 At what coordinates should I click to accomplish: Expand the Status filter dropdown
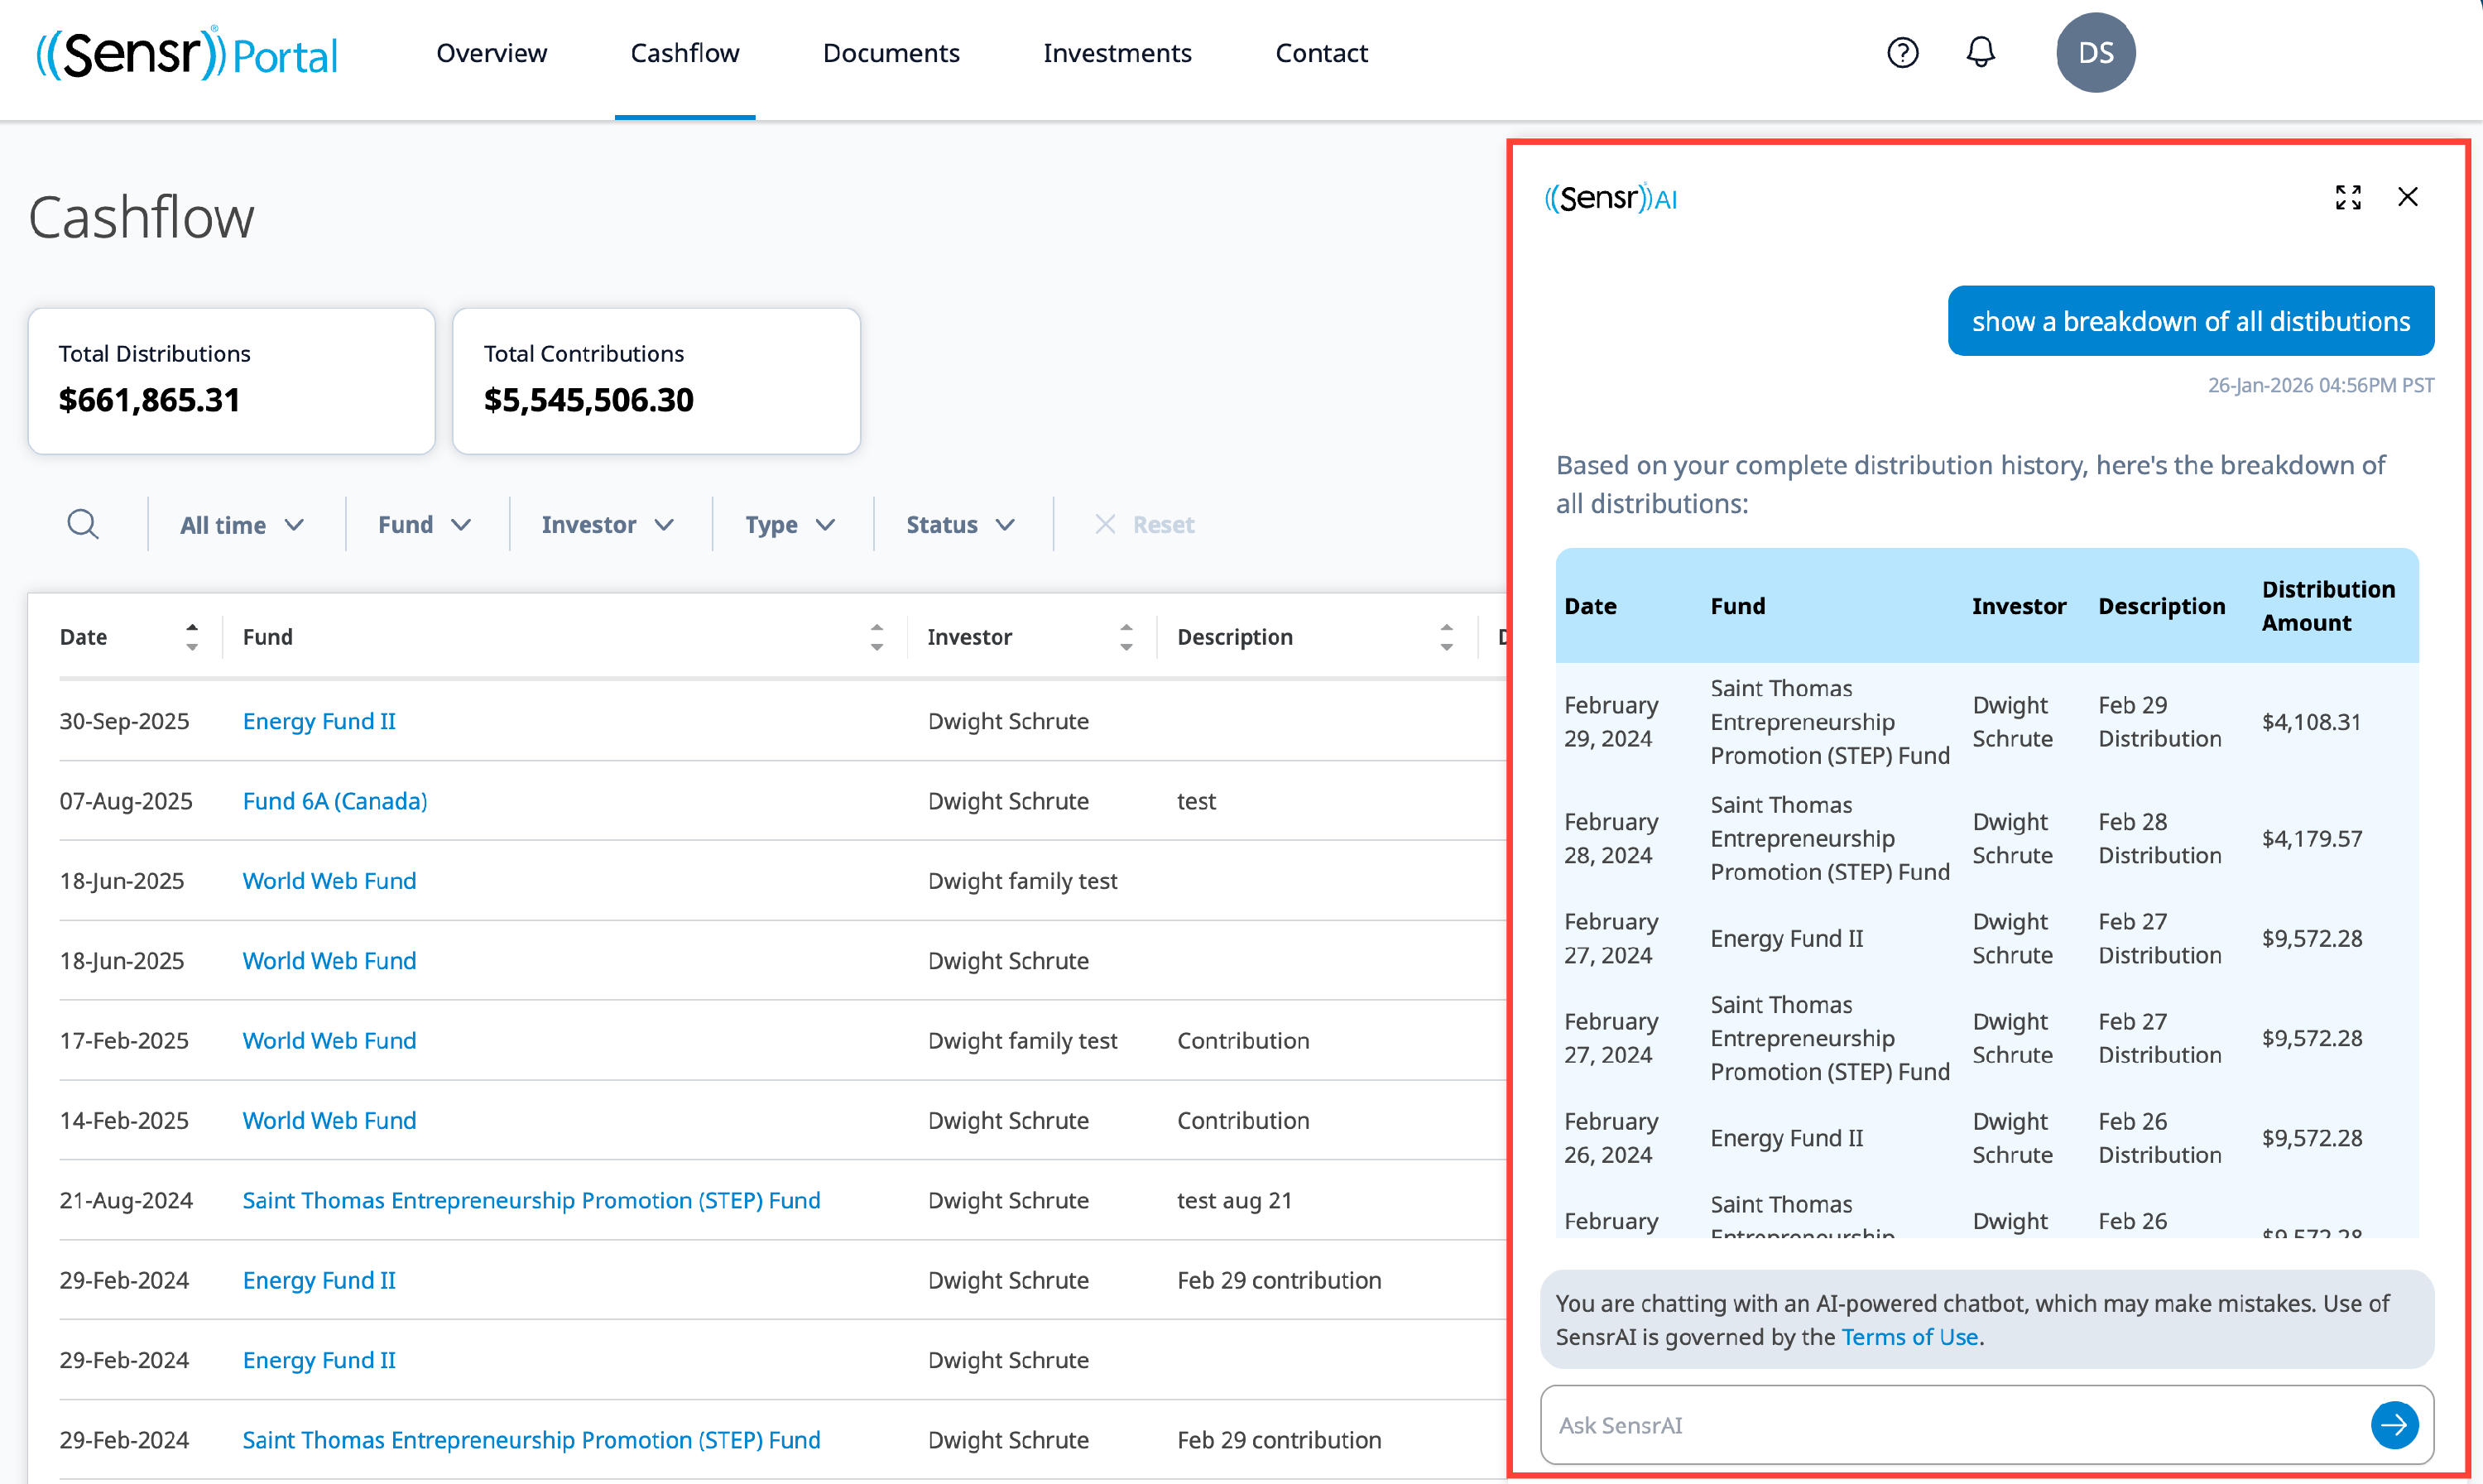point(960,525)
